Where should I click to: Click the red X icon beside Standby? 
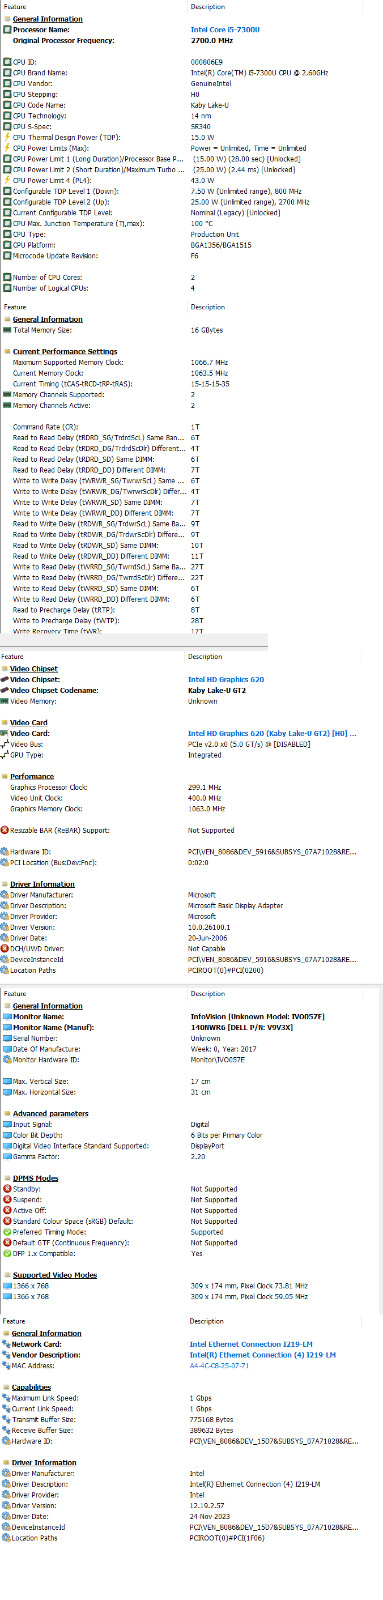tap(6, 1189)
